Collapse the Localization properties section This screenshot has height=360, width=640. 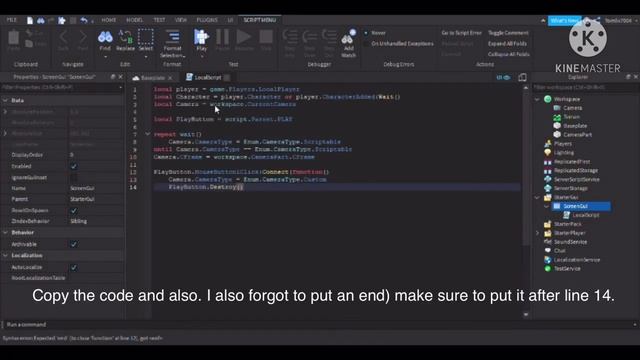pyautogui.click(x=5, y=255)
